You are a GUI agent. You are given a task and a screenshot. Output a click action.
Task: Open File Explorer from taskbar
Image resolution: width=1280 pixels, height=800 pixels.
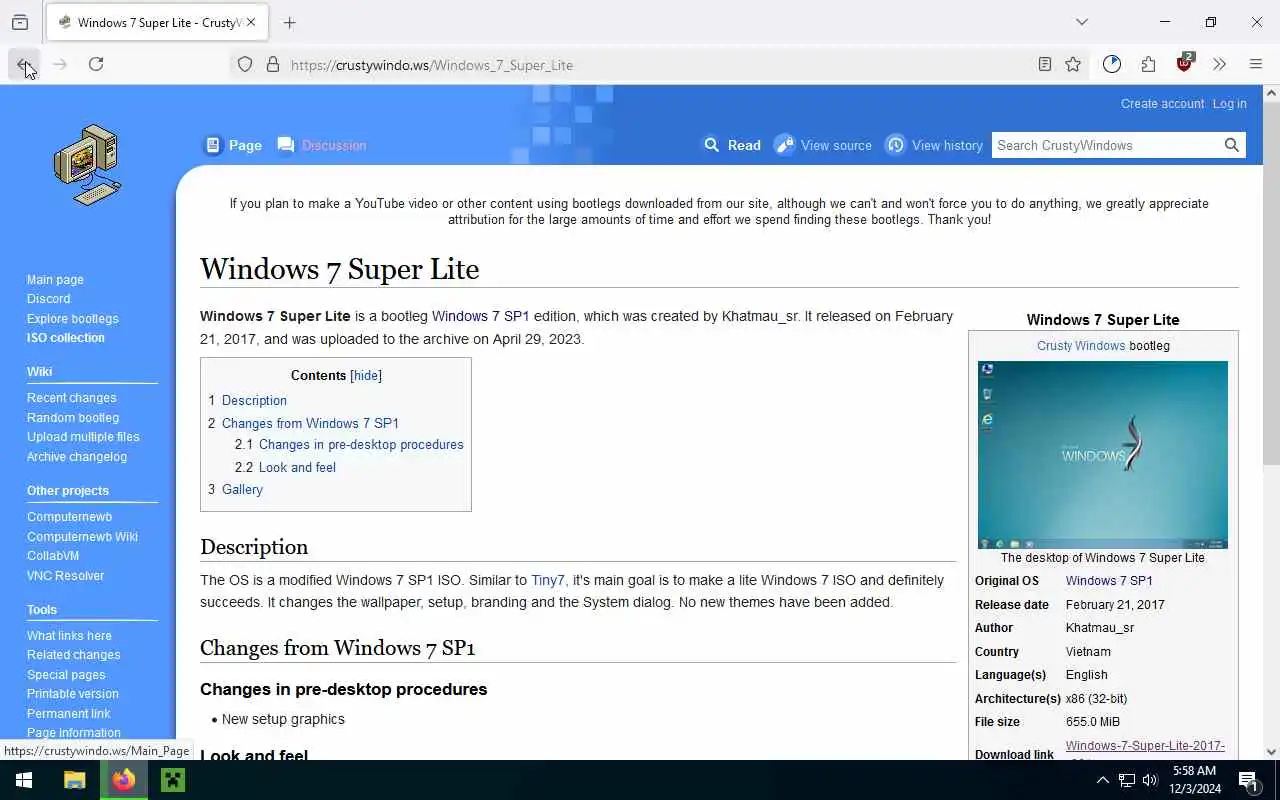click(74, 780)
